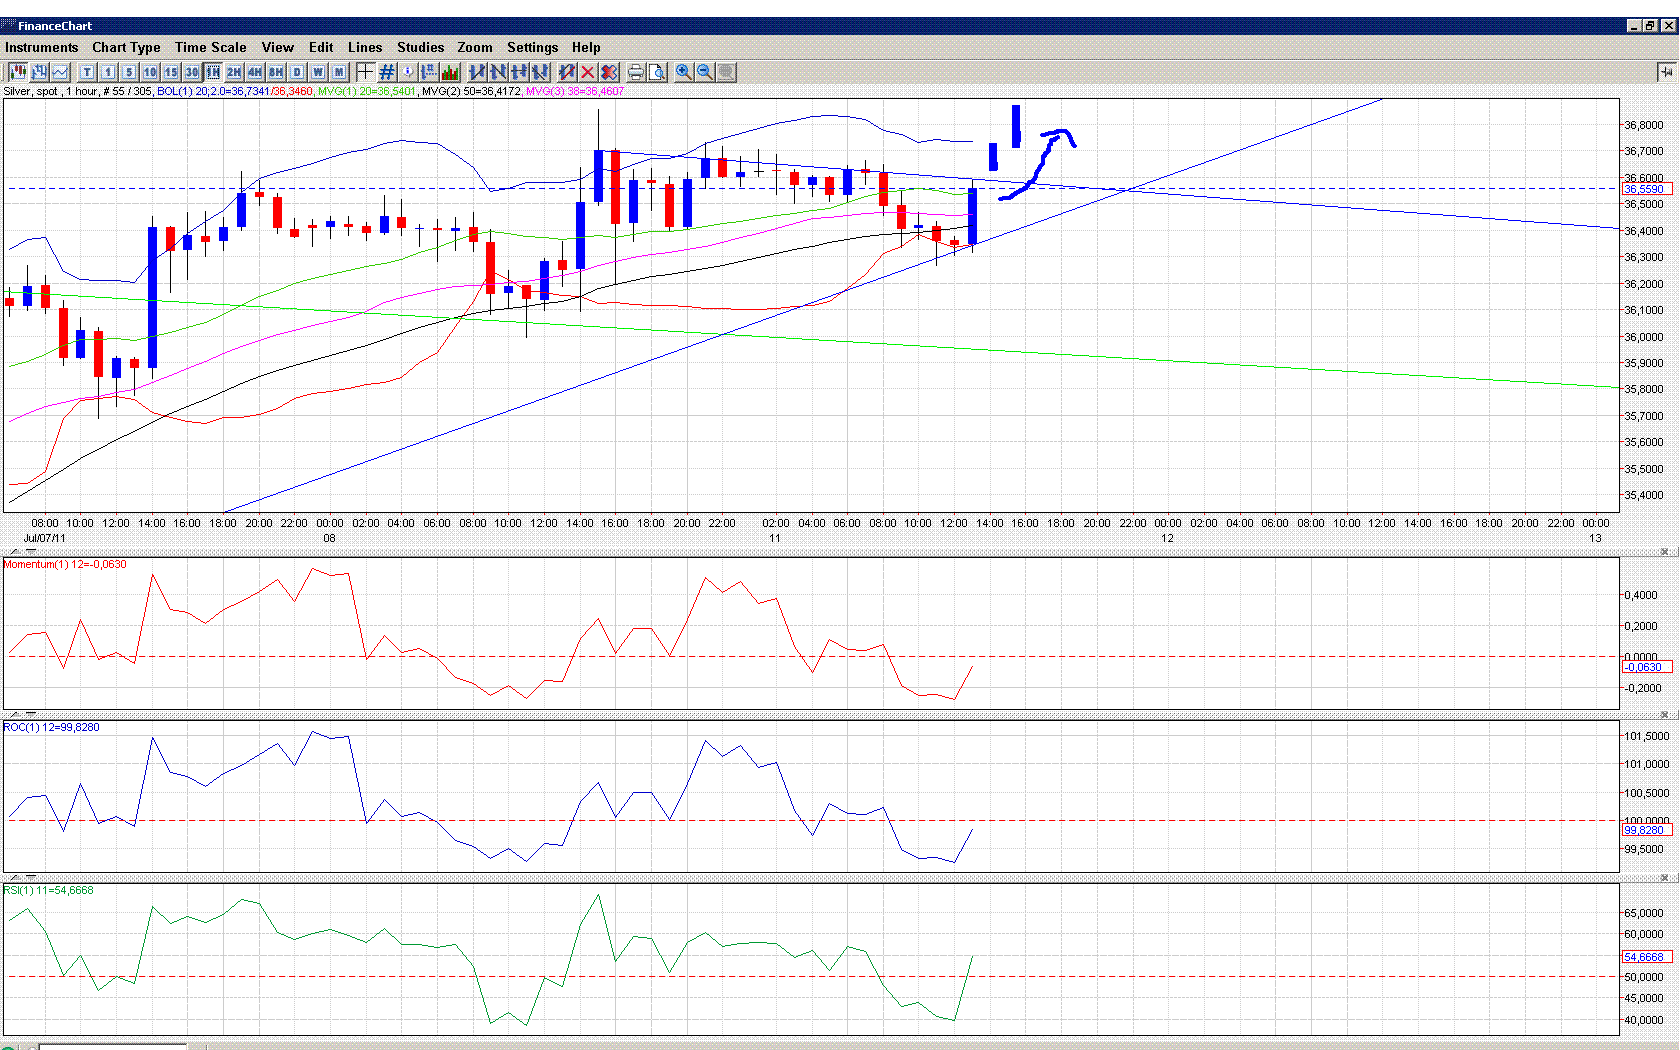This screenshot has width=1680, height=1050.
Task: Set the 15-minute time scale
Action: point(171,72)
